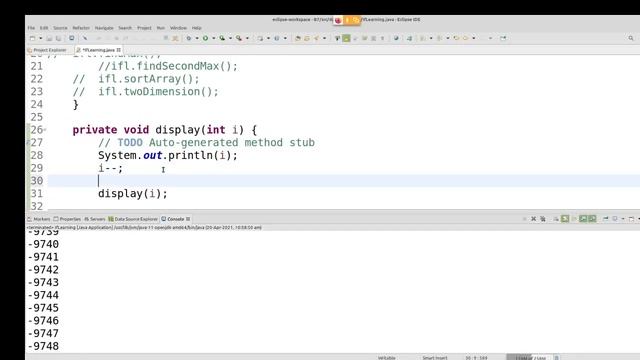Click the New file toolbar icon
Screen dimensions: 640x360
32,38
